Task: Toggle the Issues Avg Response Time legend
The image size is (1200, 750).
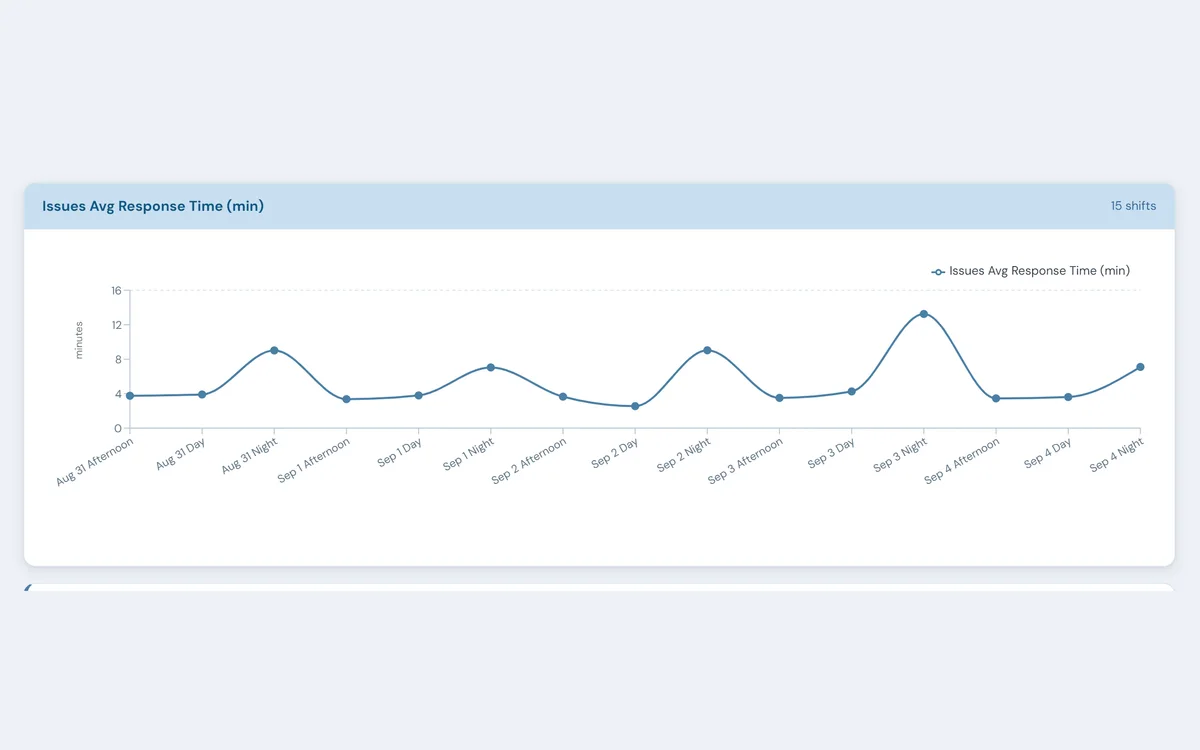Action: click(x=1031, y=271)
